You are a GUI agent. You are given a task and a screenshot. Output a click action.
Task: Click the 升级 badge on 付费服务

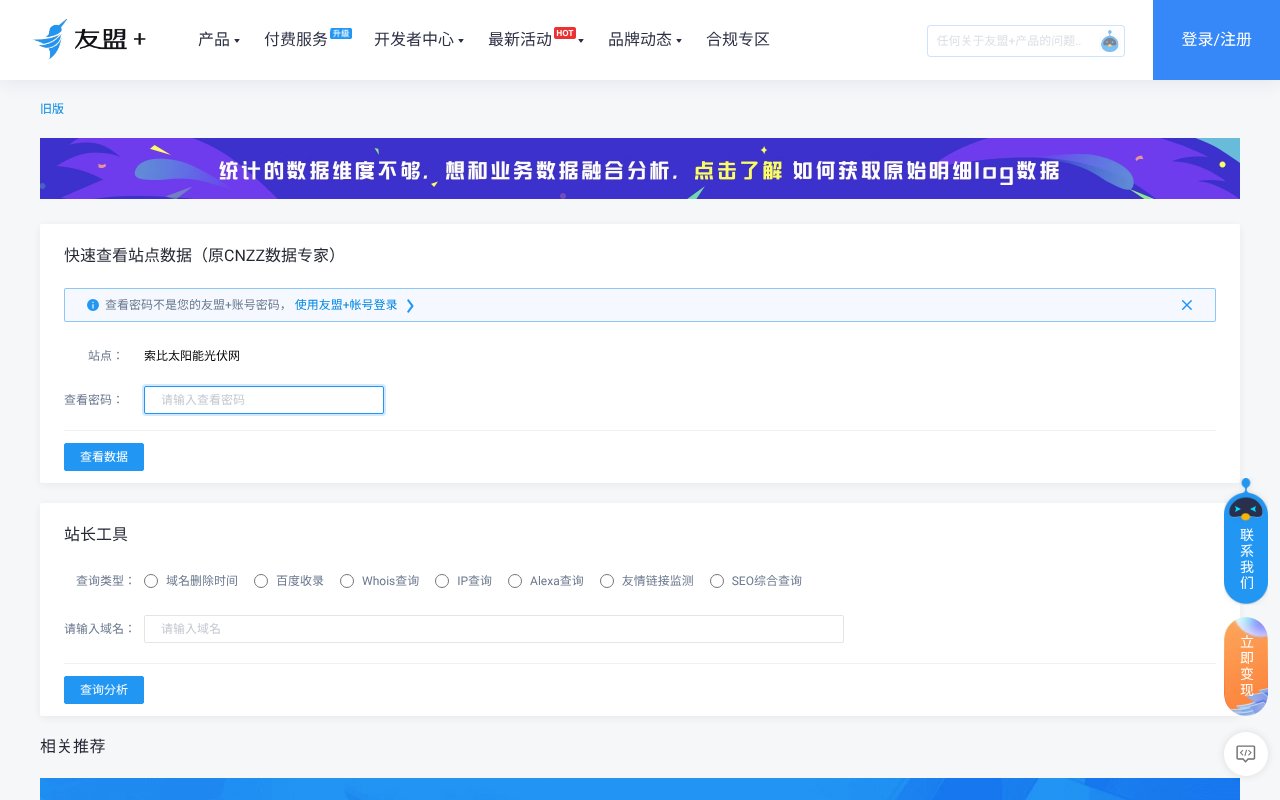(x=341, y=33)
